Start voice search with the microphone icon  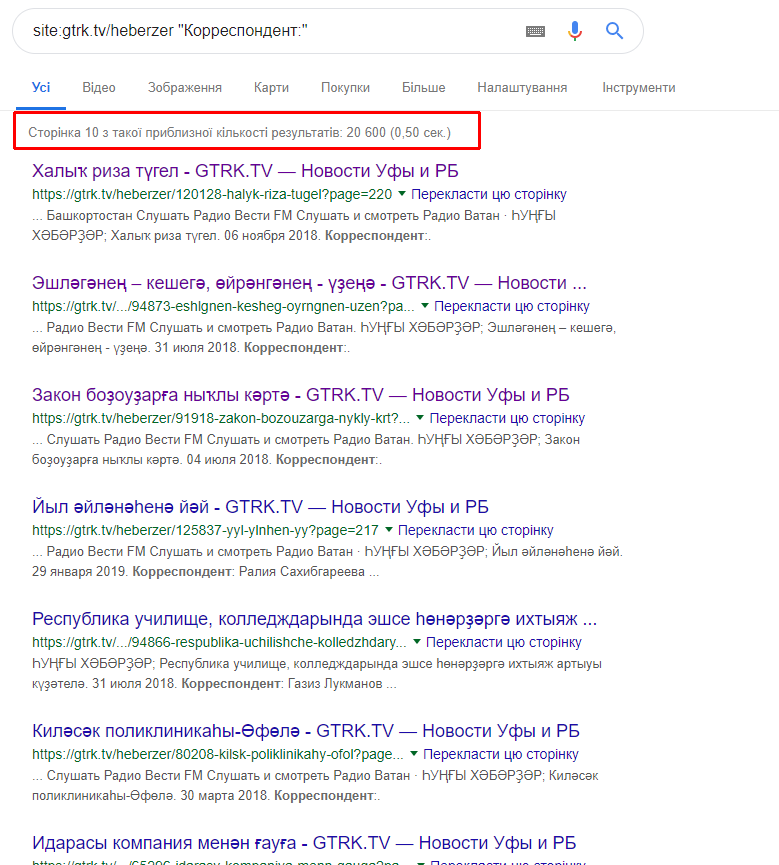point(575,31)
